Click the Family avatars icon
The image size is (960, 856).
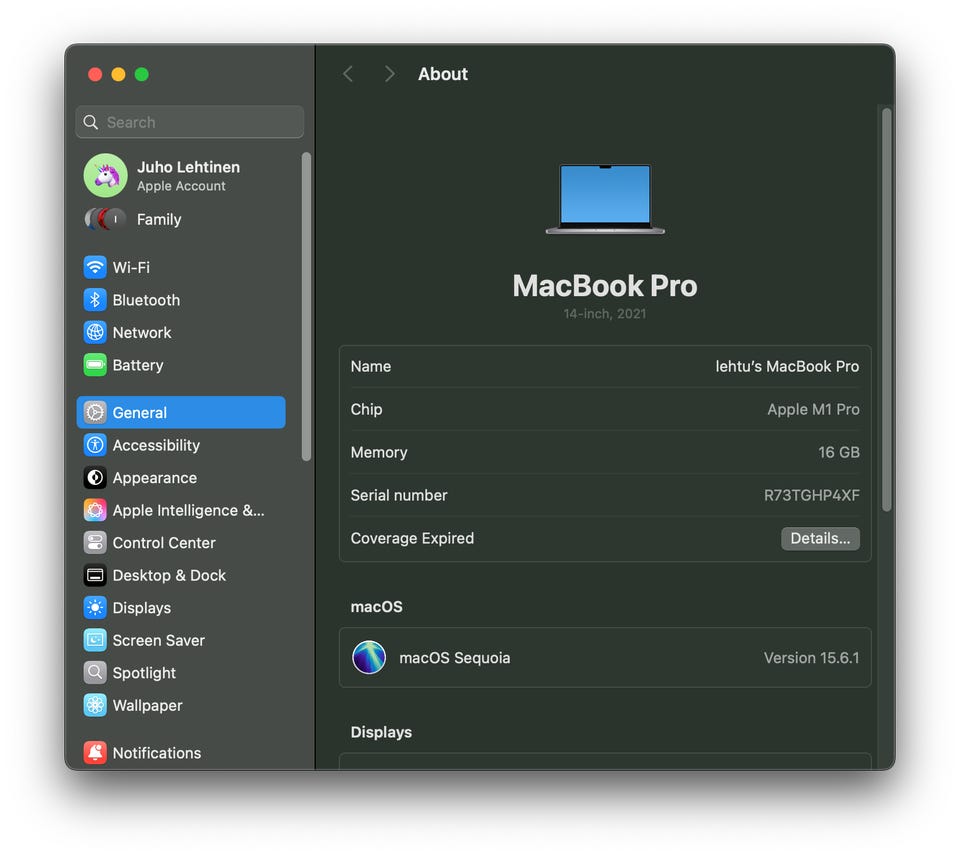(106, 219)
